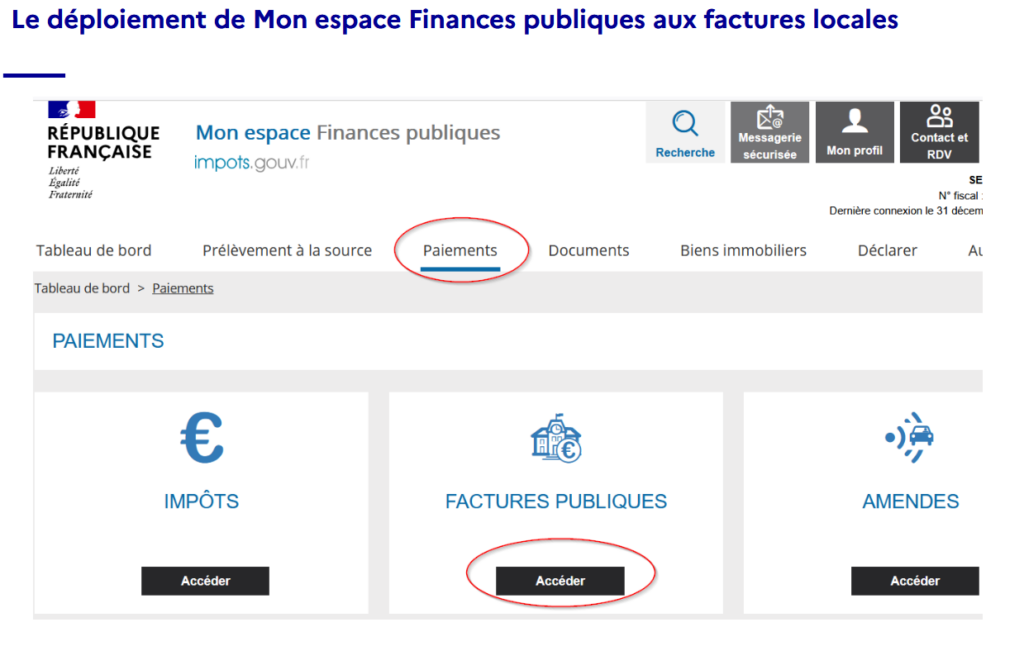Click the Recherche magnifier icon
This screenshot has width=1024, height=646.
[x=685, y=124]
